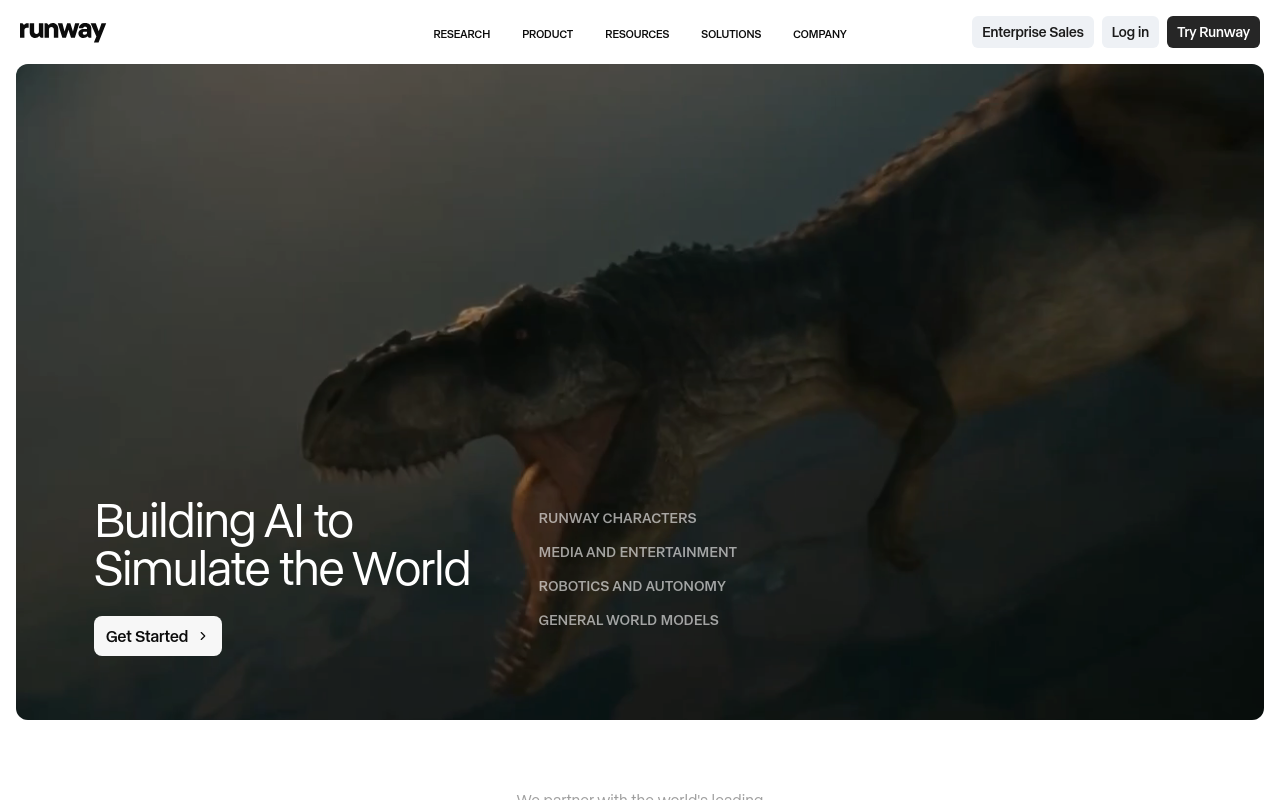Click the Enterprise Sales button
The height and width of the screenshot is (800, 1280).
(1032, 31)
